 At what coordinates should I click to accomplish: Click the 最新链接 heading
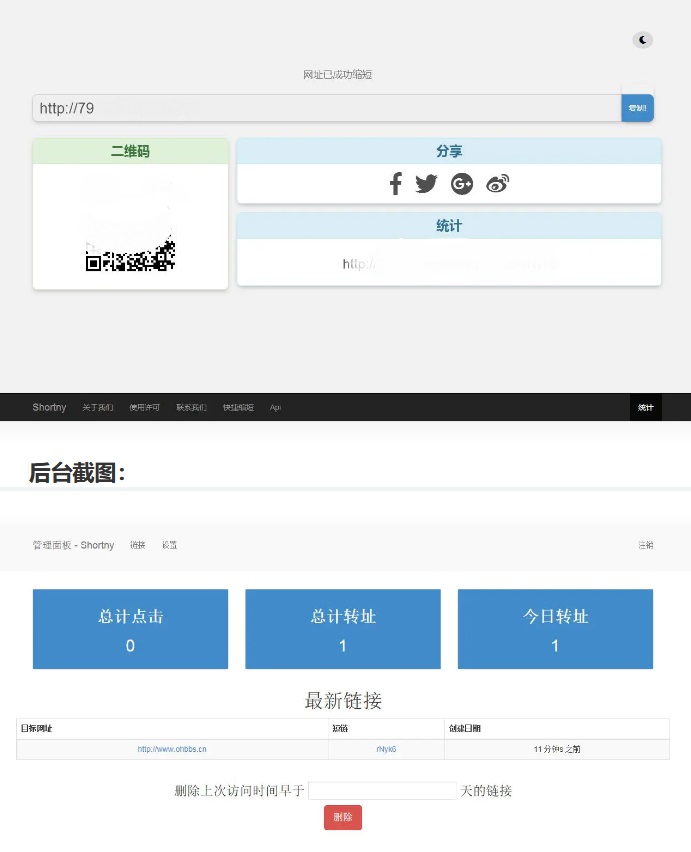343,700
